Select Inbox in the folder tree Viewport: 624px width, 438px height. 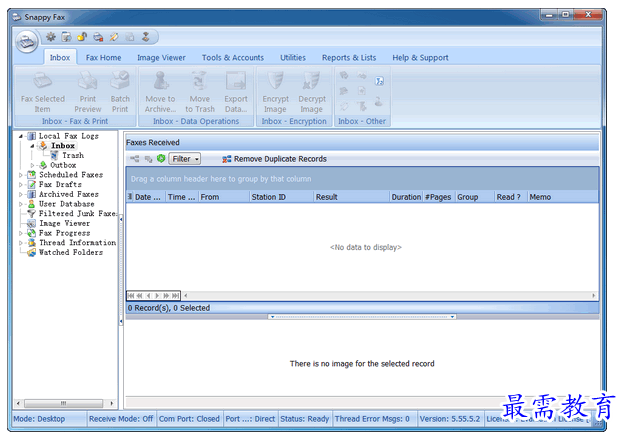tap(63, 146)
